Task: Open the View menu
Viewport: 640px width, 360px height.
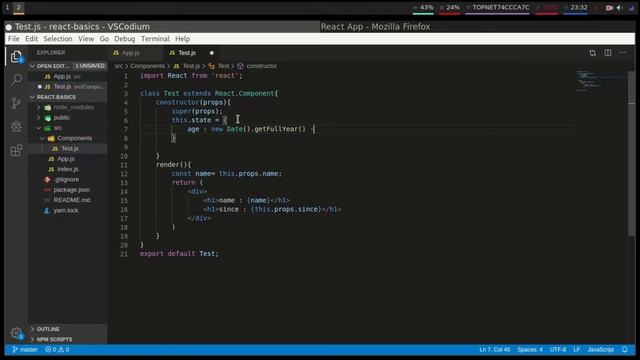Action: pos(86,39)
